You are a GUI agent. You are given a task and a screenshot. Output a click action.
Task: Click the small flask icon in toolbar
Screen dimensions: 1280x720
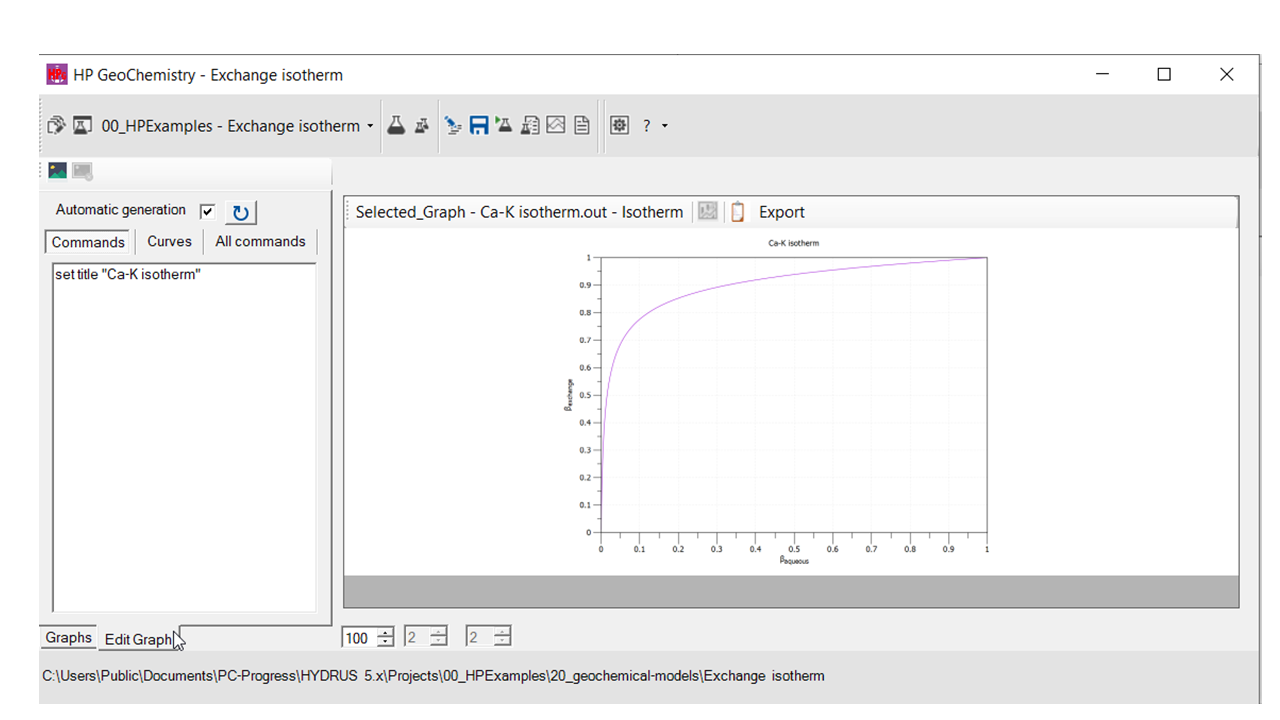pyautogui.click(x=422, y=125)
